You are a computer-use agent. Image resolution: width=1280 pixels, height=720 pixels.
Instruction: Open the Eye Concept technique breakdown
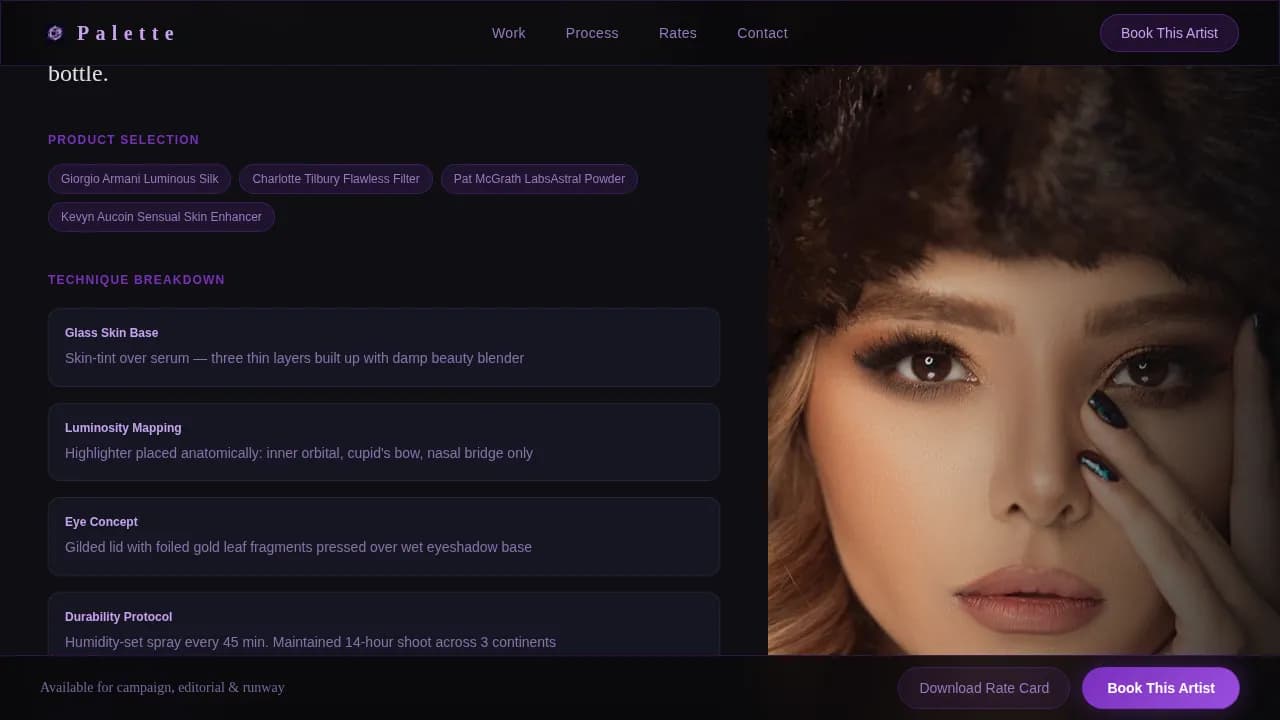pos(384,536)
